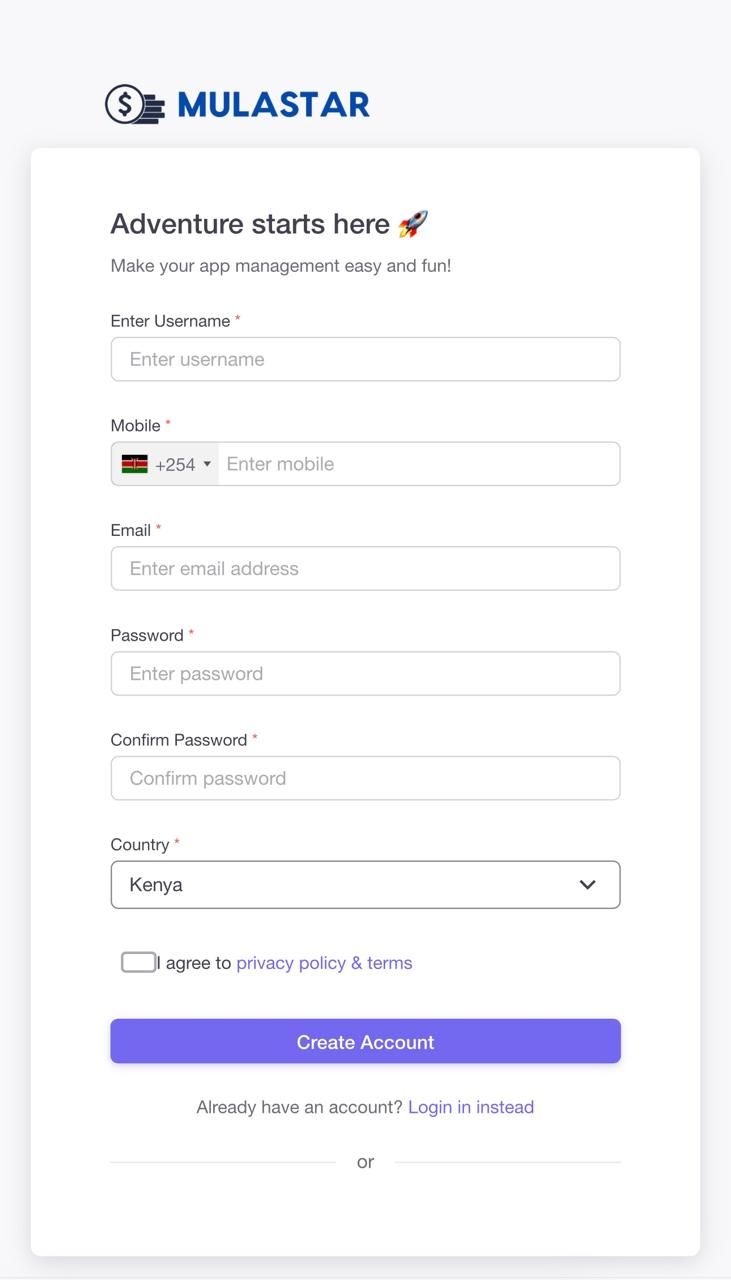Click the MULASTAR wordmark header
The height and width of the screenshot is (1280, 731).
(x=271, y=103)
